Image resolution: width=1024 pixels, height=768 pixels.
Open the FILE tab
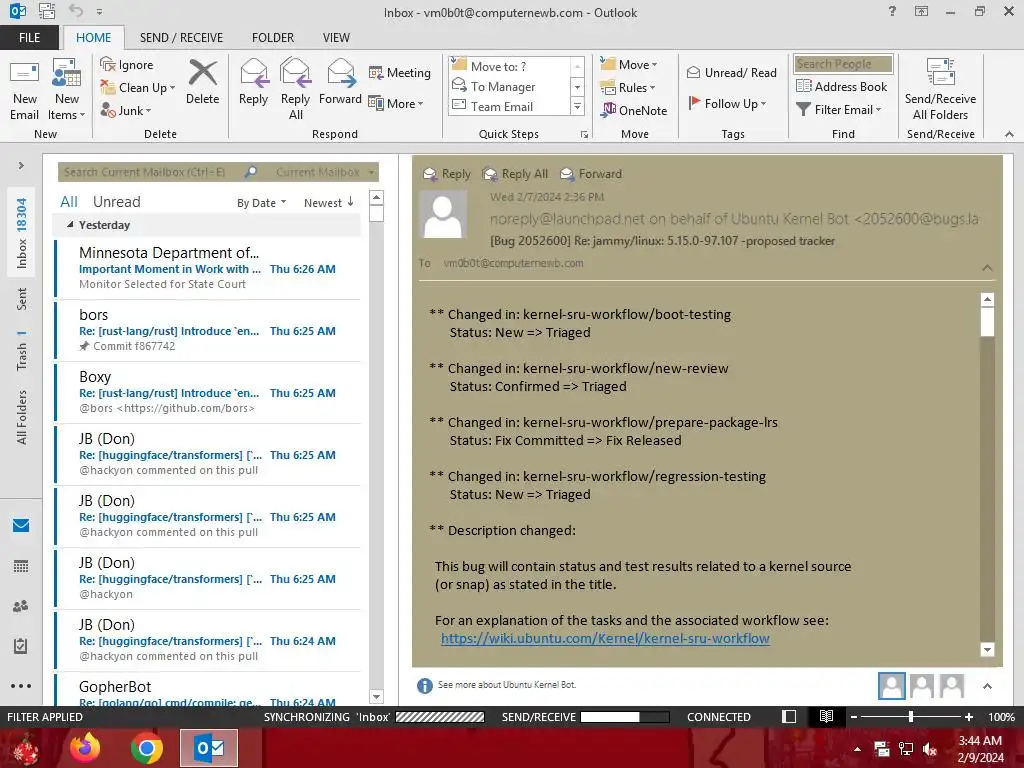click(x=29, y=38)
